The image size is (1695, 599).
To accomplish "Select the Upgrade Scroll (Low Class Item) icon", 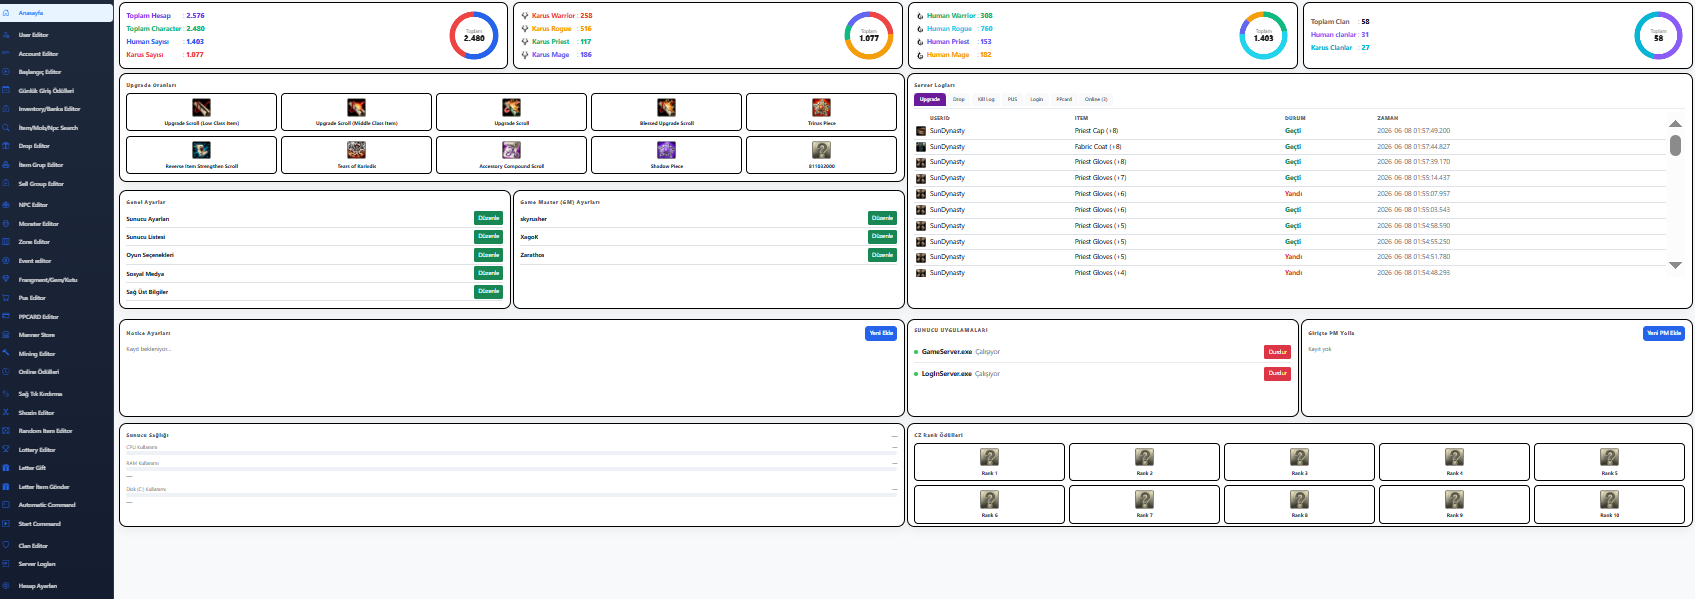I will pyautogui.click(x=201, y=107).
